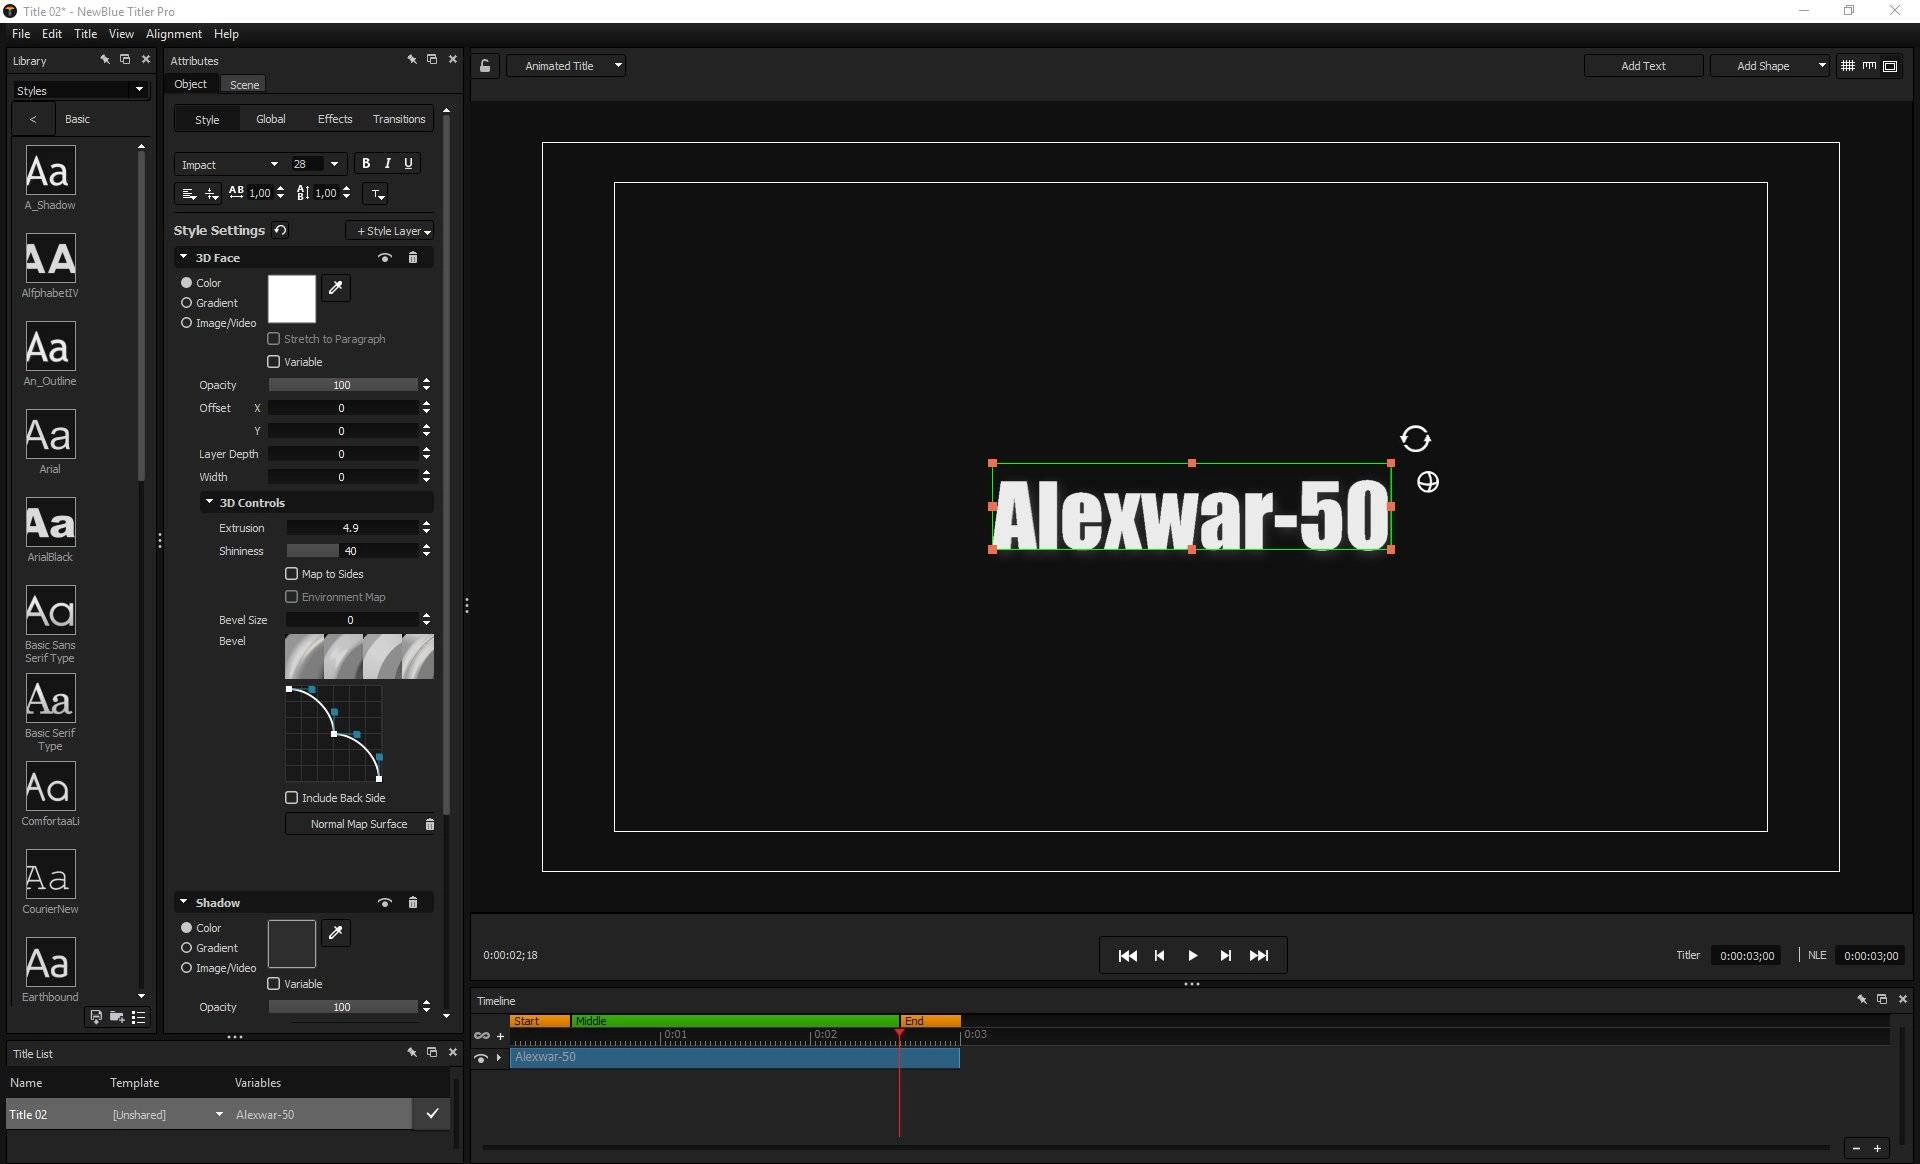Image resolution: width=1920 pixels, height=1164 pixels.
Task: Pick the Shadow color with the eyedropper
Action: (336, 933)
